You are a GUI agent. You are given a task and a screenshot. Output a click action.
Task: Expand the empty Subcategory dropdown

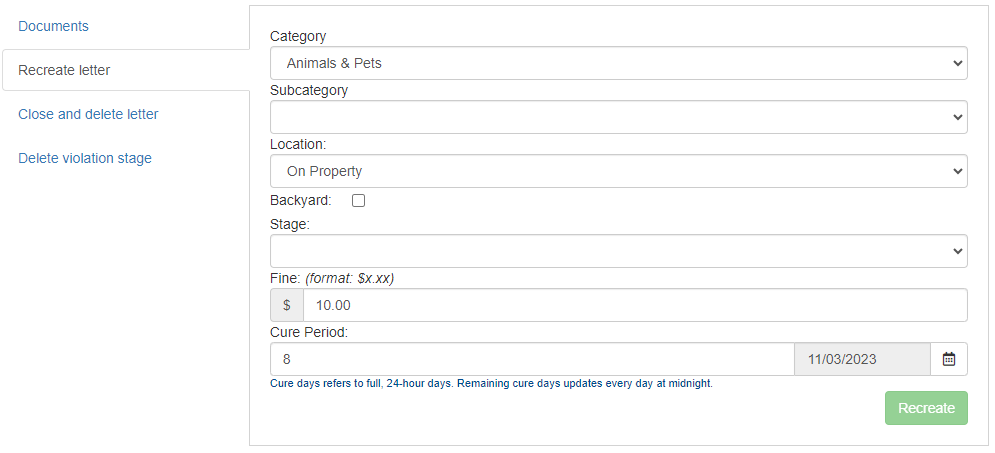pos(619,117)
